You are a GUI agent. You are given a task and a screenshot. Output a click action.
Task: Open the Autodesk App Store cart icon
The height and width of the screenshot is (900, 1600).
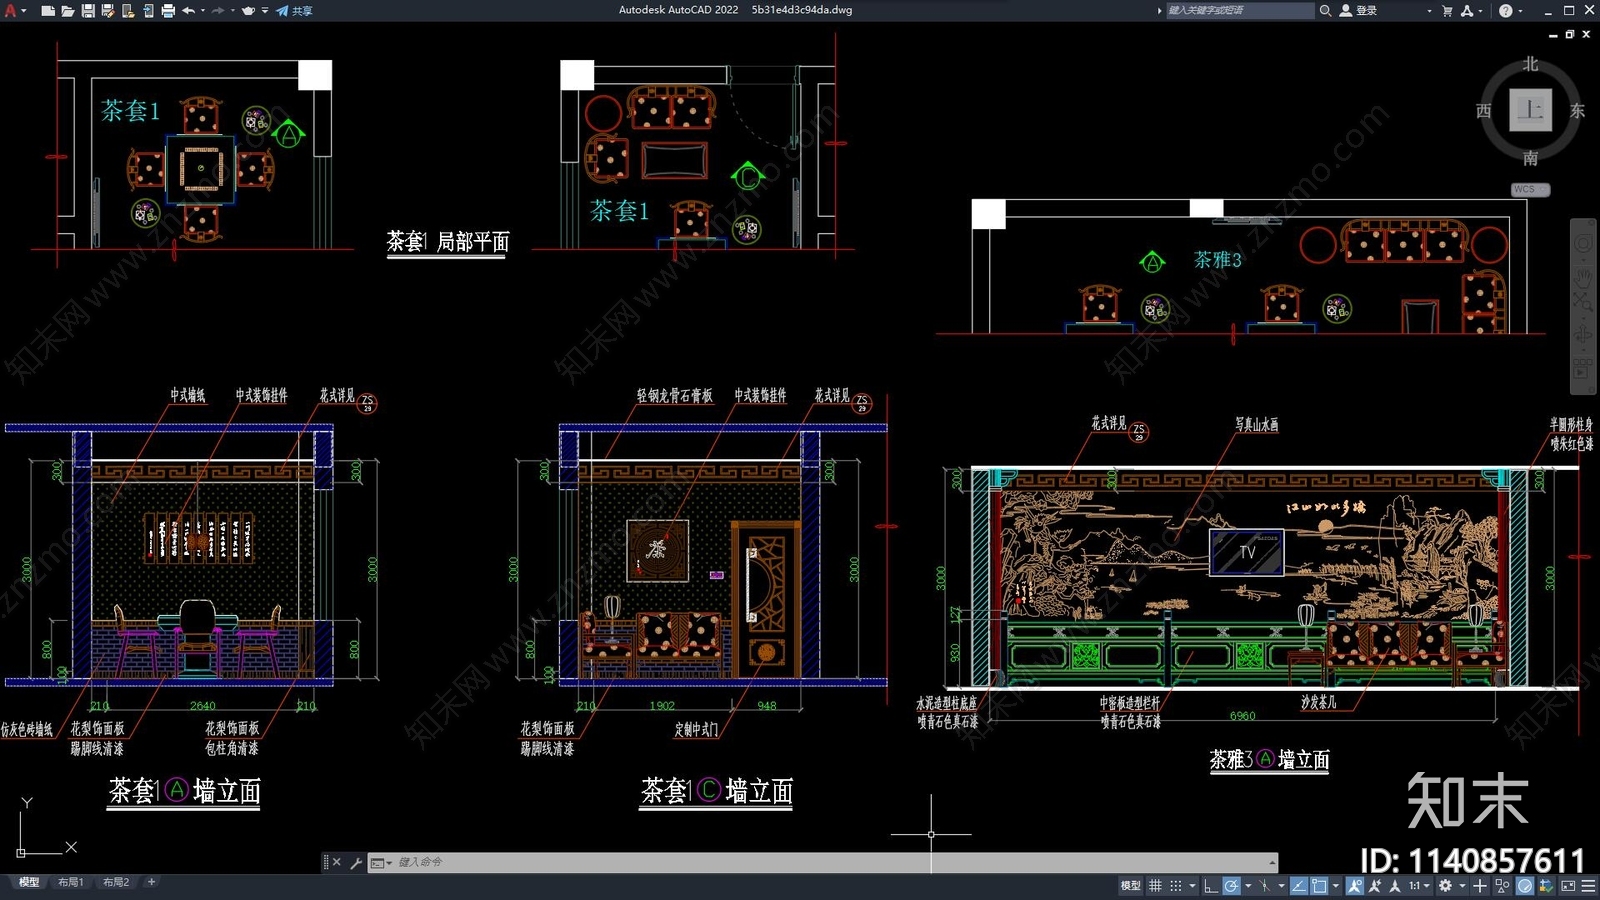(x=1447, y=10)
